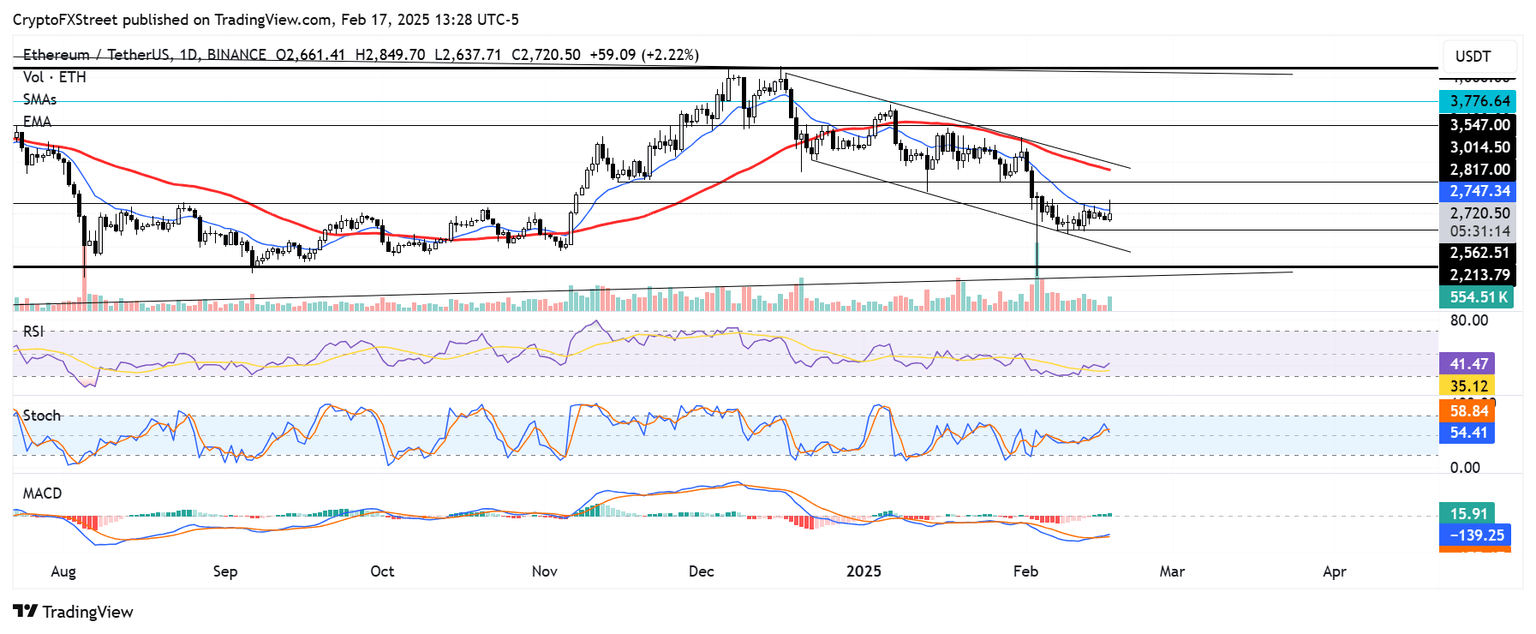1536x634 pixels.
Task: Click the 2025 label on the time axis
Action: pos(864,571)
